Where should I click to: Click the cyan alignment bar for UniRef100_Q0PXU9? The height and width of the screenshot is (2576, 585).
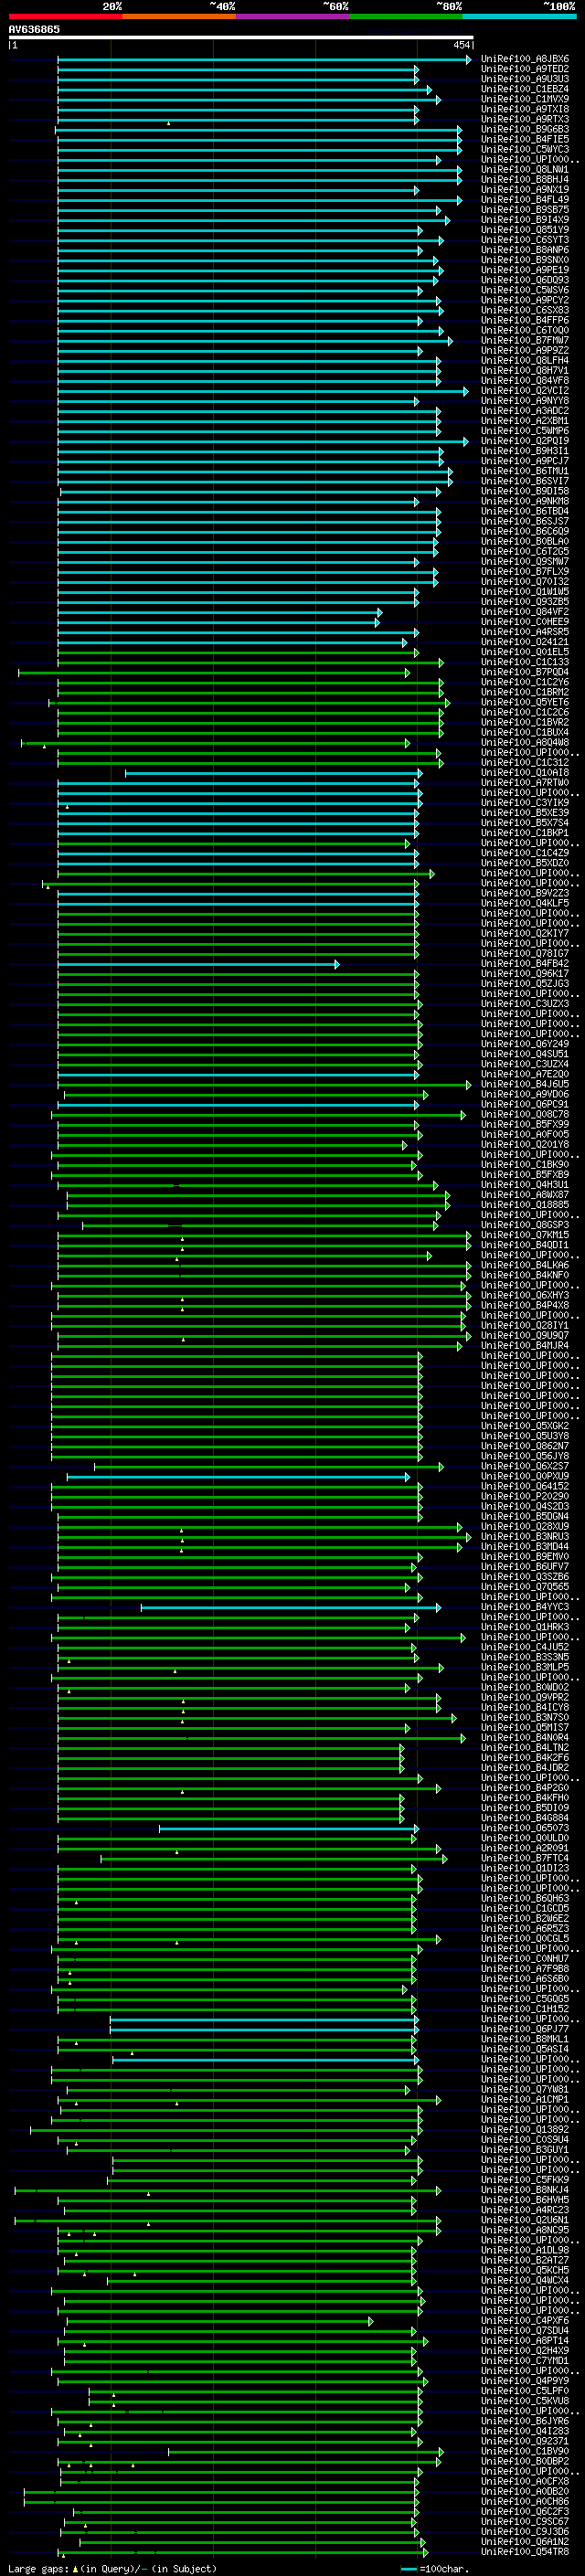pyautogui.click(x=238, y=1477)
